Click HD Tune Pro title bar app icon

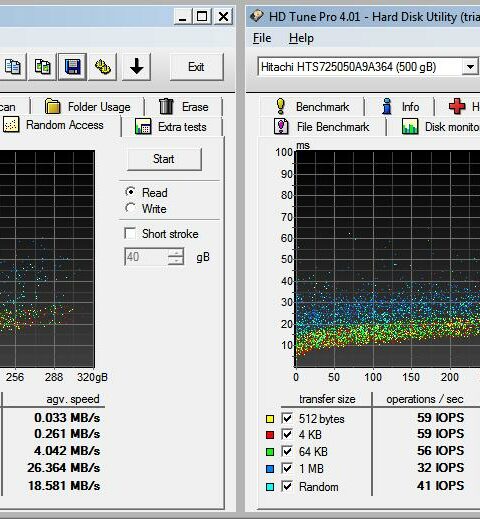(257, 16)
